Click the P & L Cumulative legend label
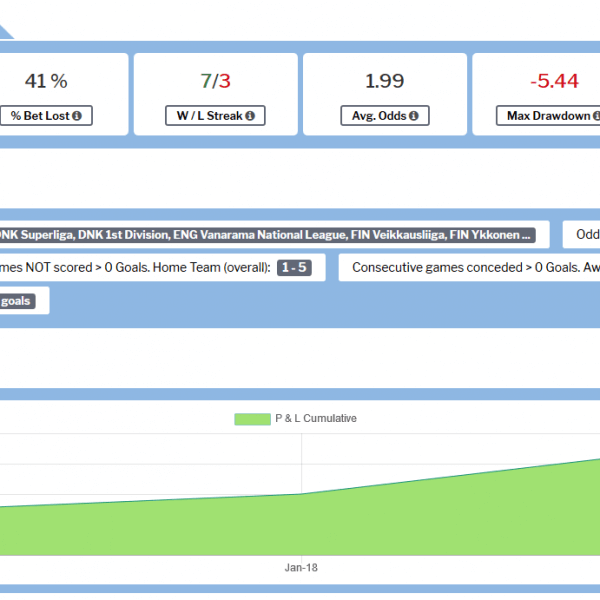 [316, 419]
